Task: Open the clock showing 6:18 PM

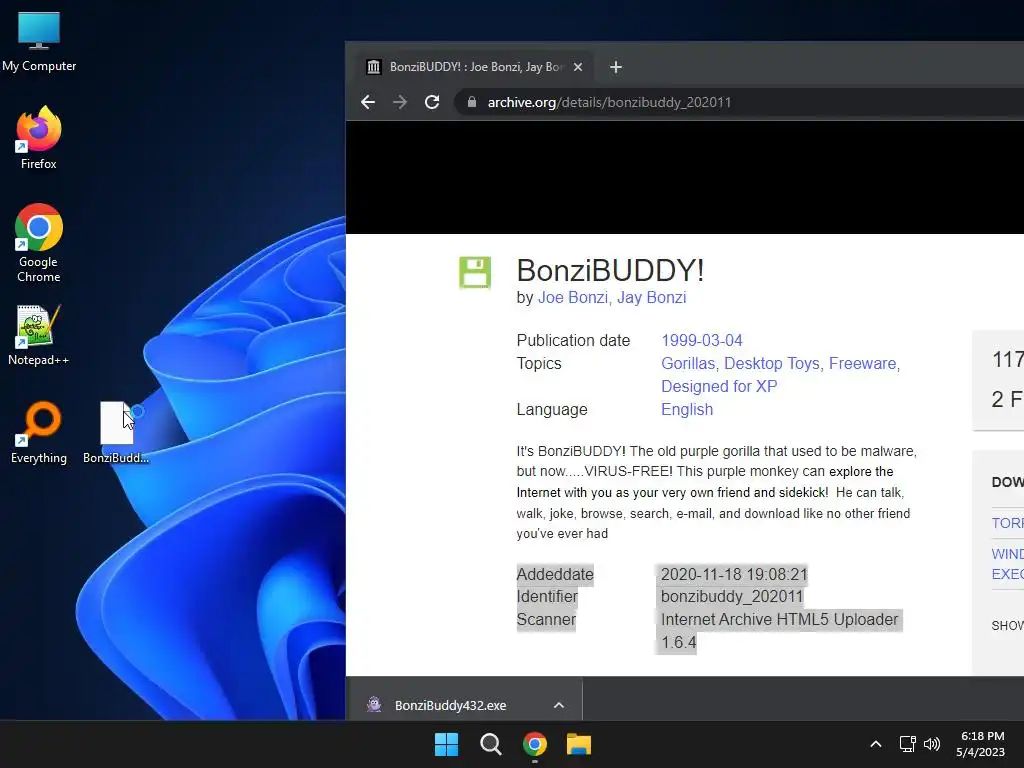Action: click(x=982, y=744)
